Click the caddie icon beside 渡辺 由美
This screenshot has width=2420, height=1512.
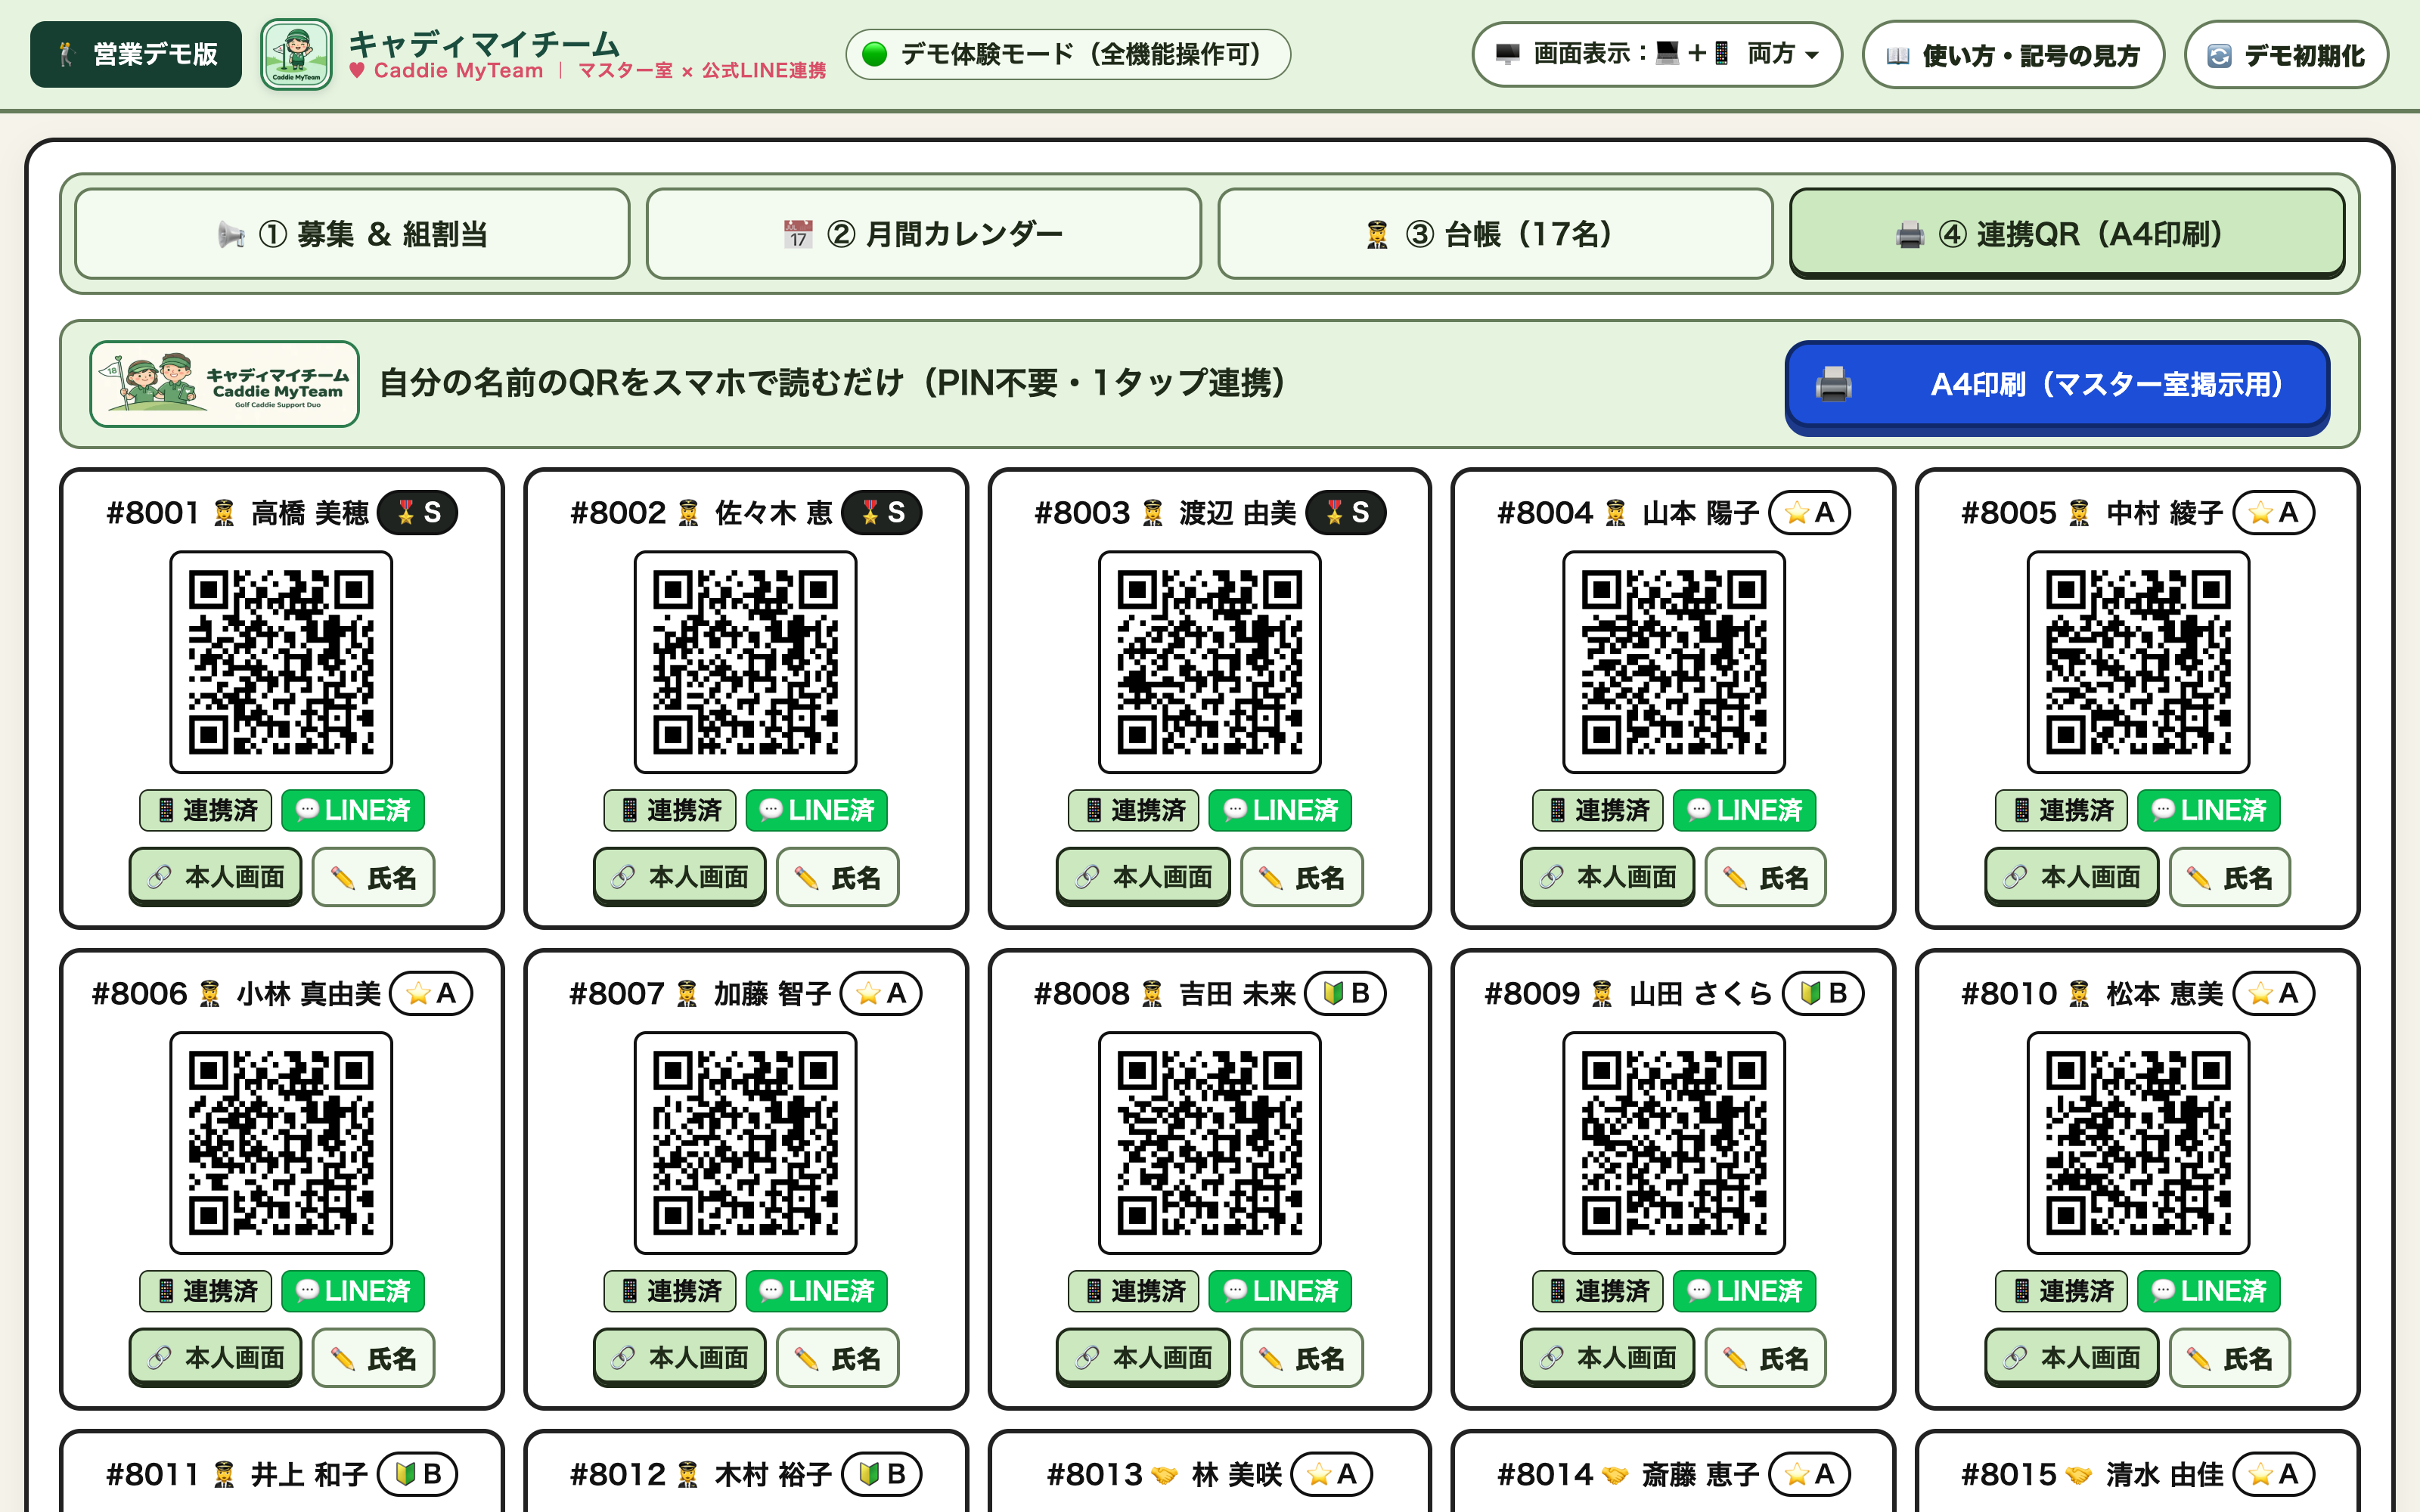(1153, 513)
